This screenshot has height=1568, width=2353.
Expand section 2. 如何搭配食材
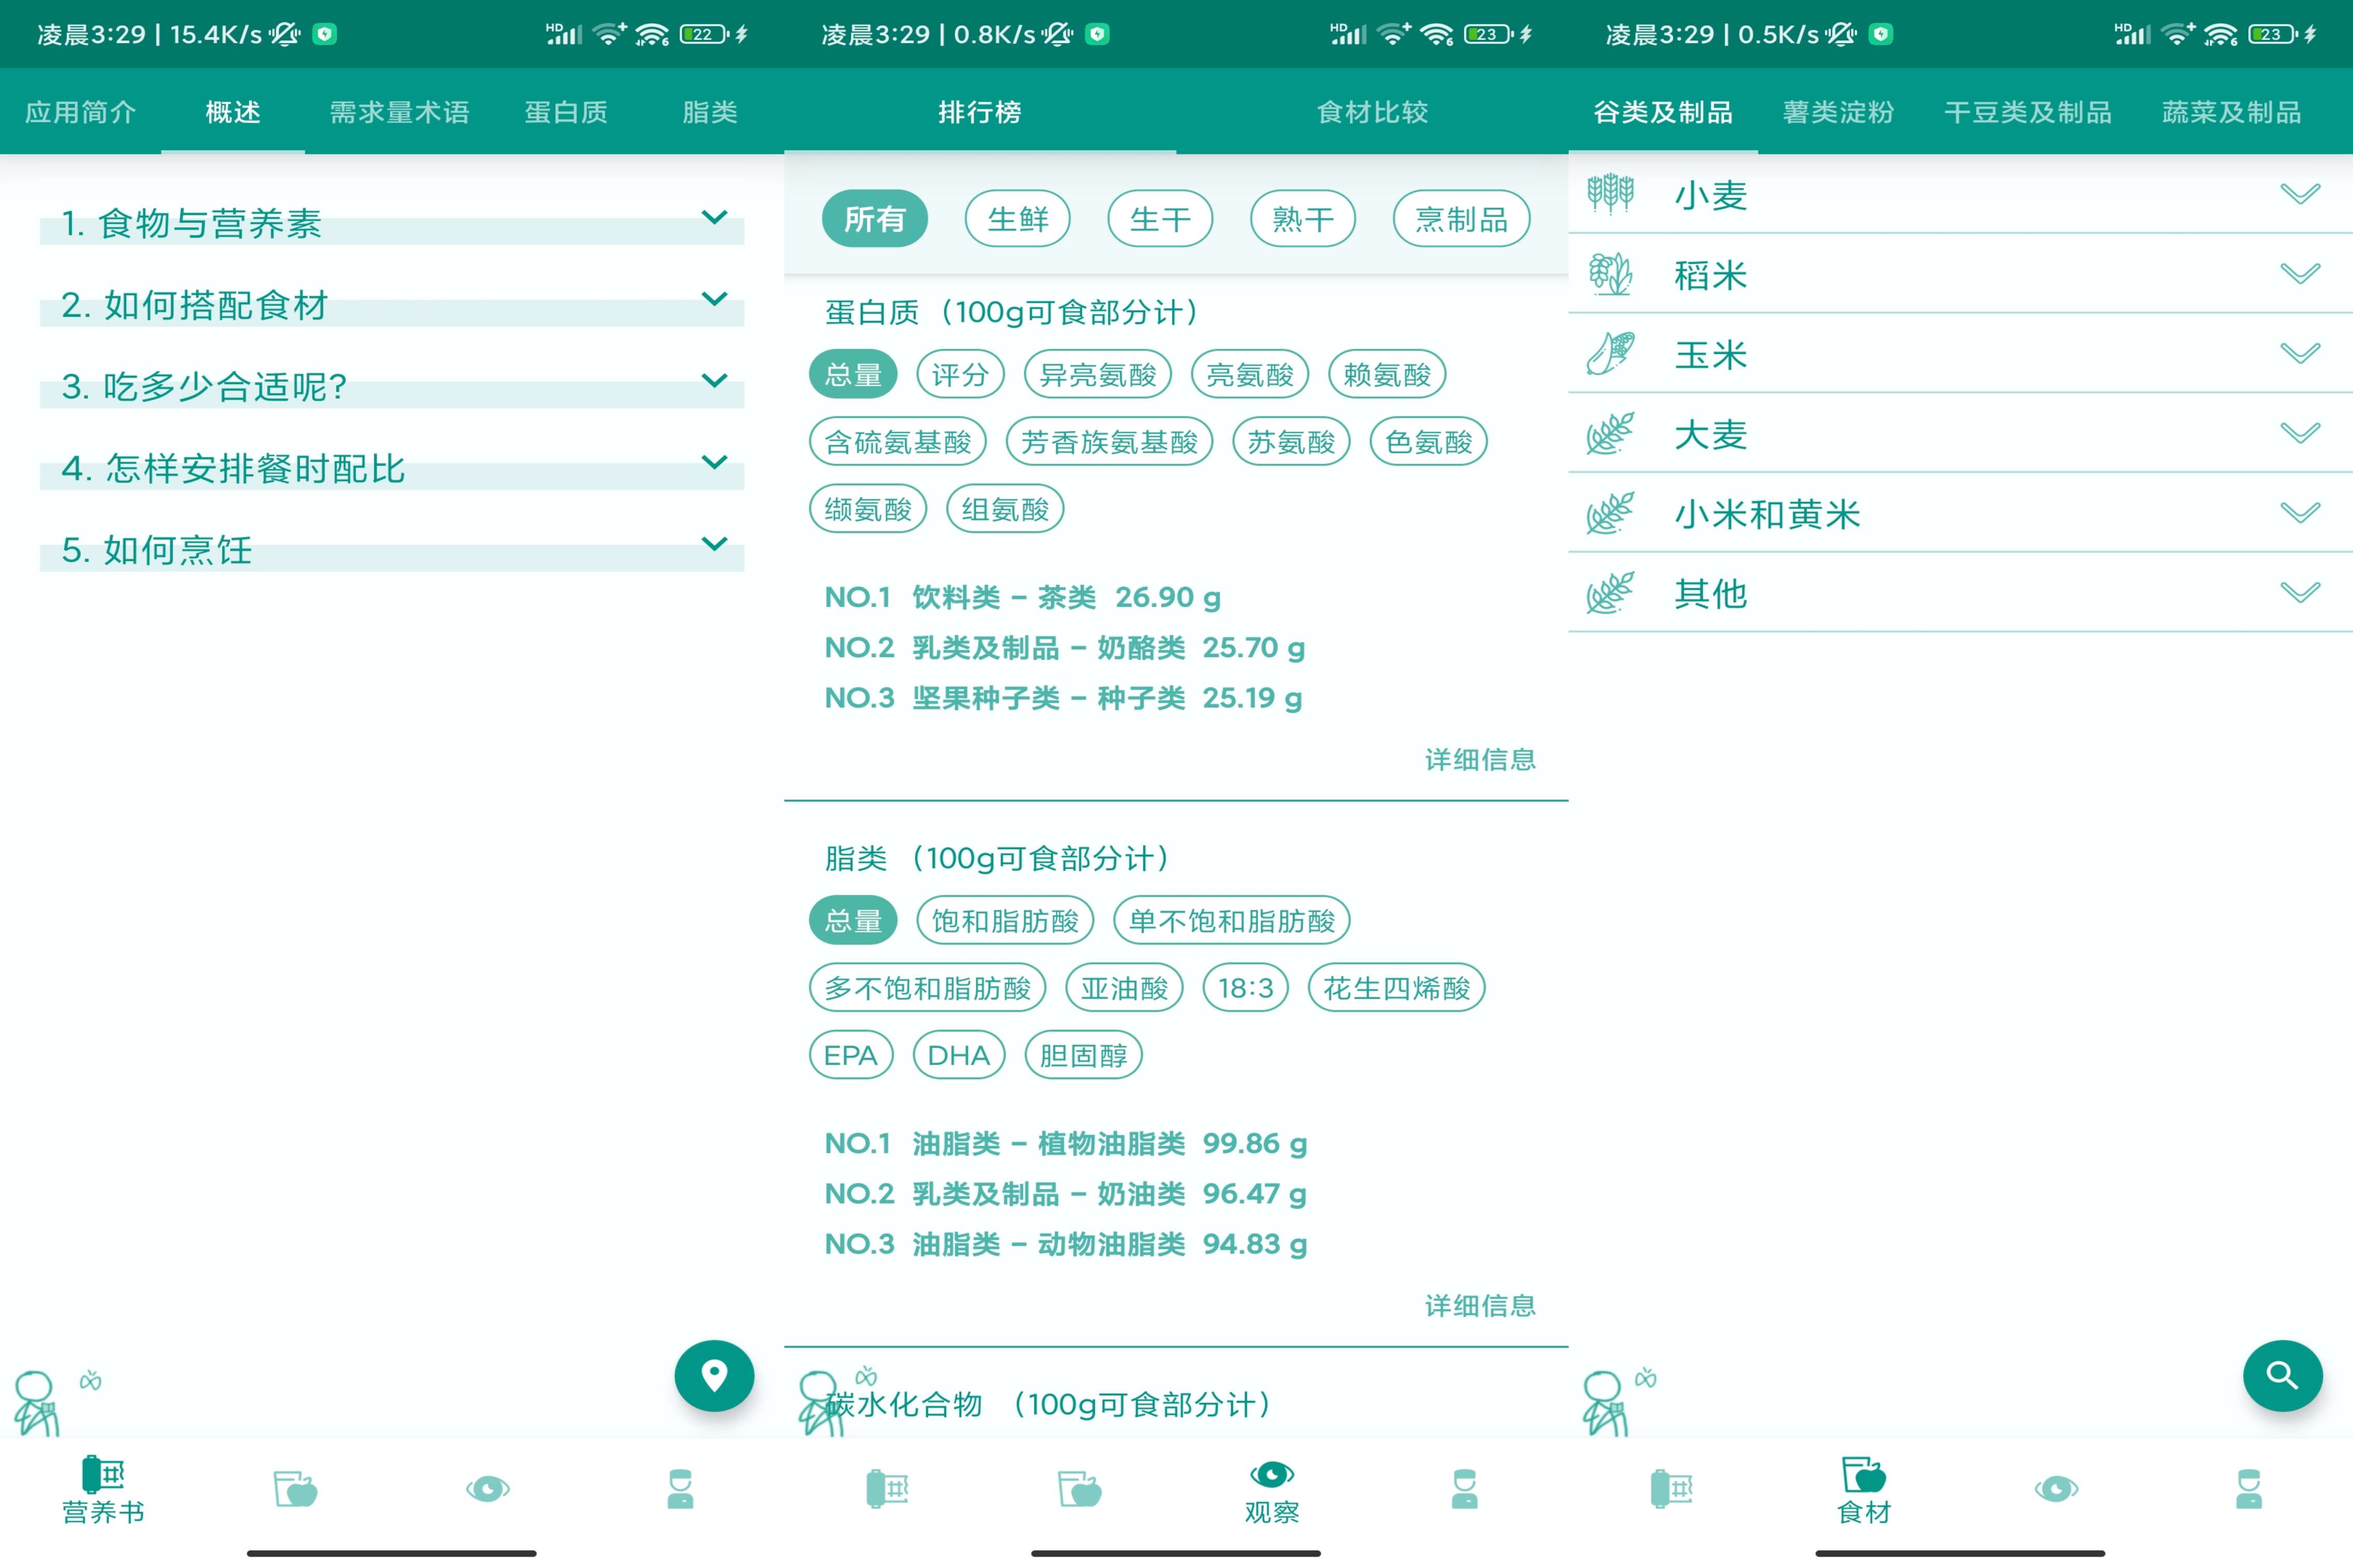[x=392, y=304]
